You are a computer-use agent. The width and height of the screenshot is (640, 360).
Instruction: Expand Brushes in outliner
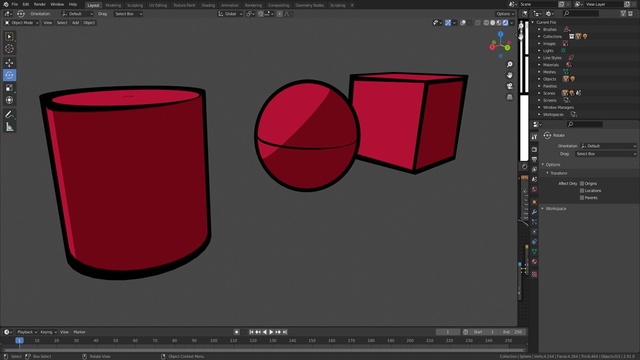pos(539,29)
